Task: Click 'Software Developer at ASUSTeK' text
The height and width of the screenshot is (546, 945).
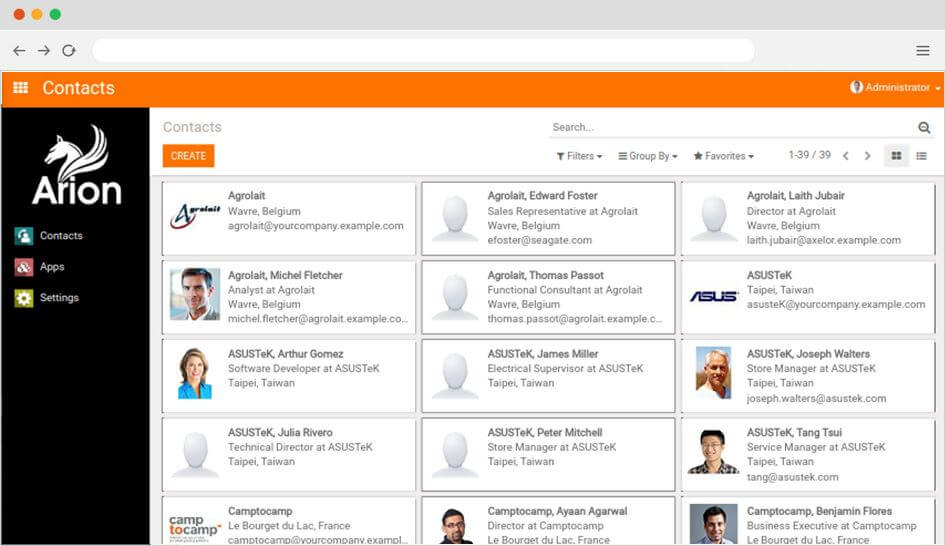Action: pyautogui.click(x=304, y=368)
